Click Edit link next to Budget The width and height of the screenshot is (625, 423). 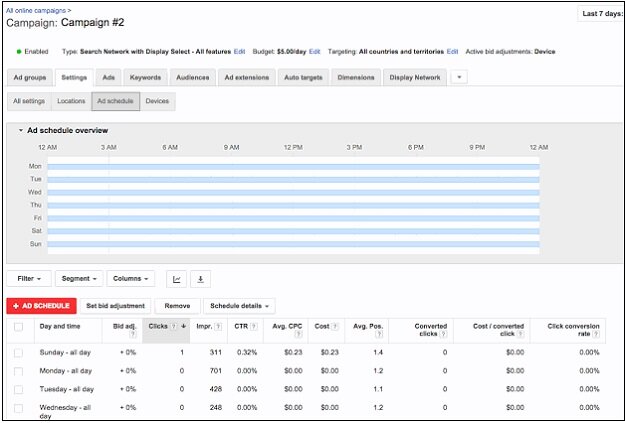click(315, 51)
